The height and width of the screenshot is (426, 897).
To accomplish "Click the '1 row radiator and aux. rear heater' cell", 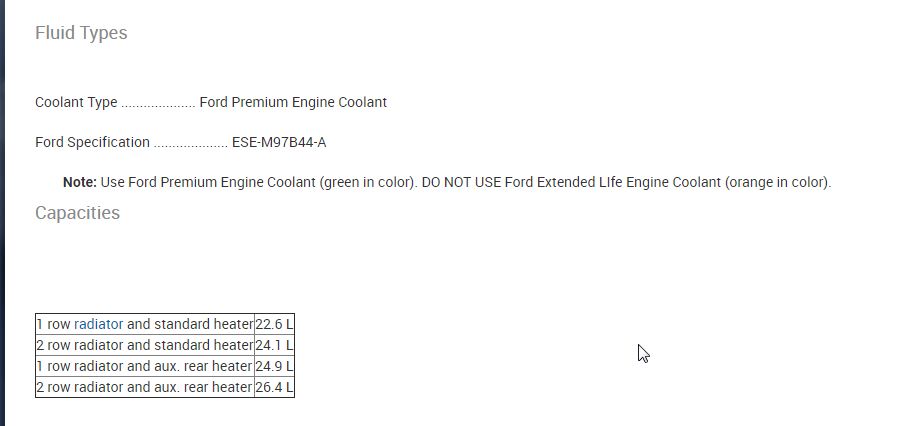I will [x=144, y=366].
